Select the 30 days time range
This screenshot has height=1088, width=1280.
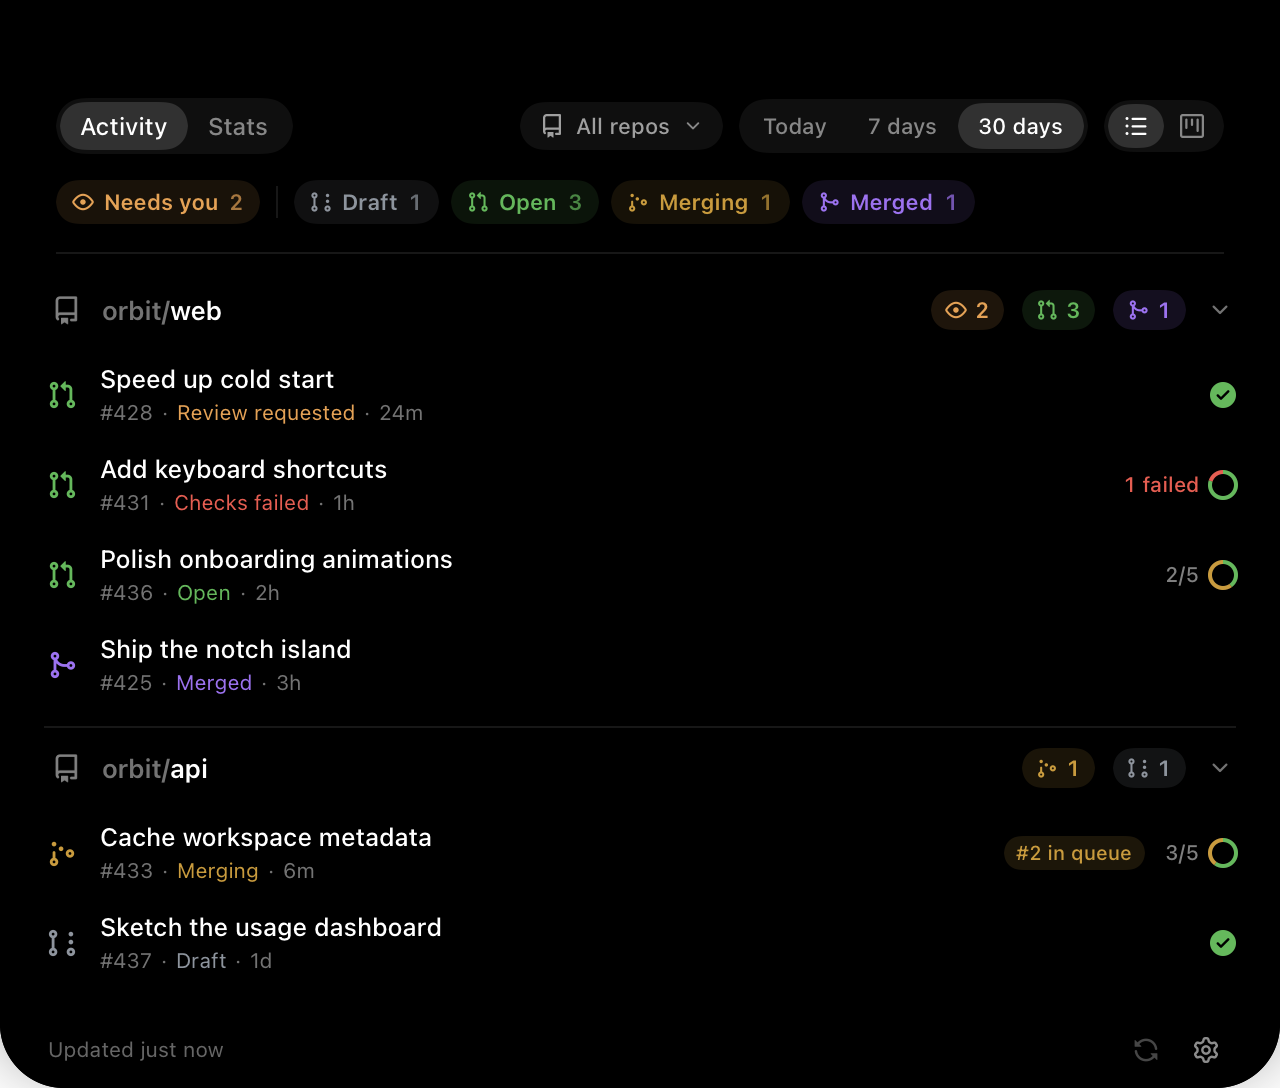click(1021, 126)
